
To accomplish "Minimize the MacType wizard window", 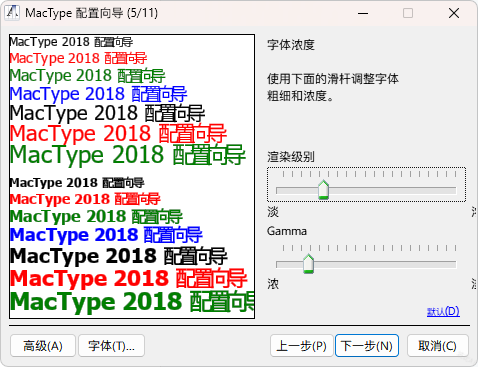I will 363,13.
